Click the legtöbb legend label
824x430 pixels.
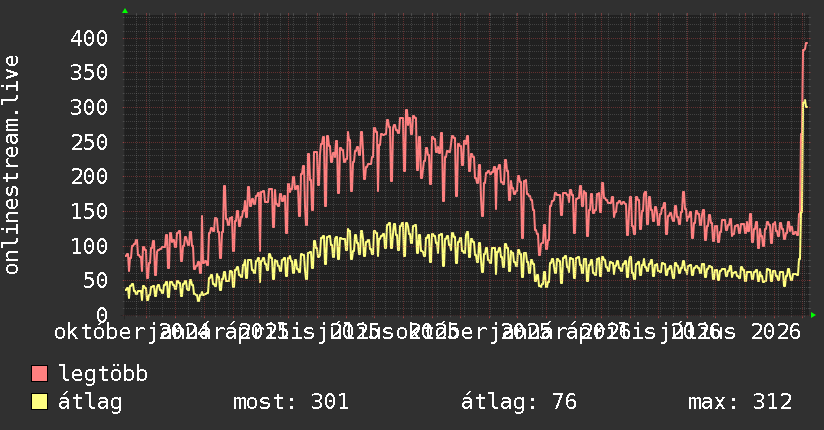pos(103,374)
